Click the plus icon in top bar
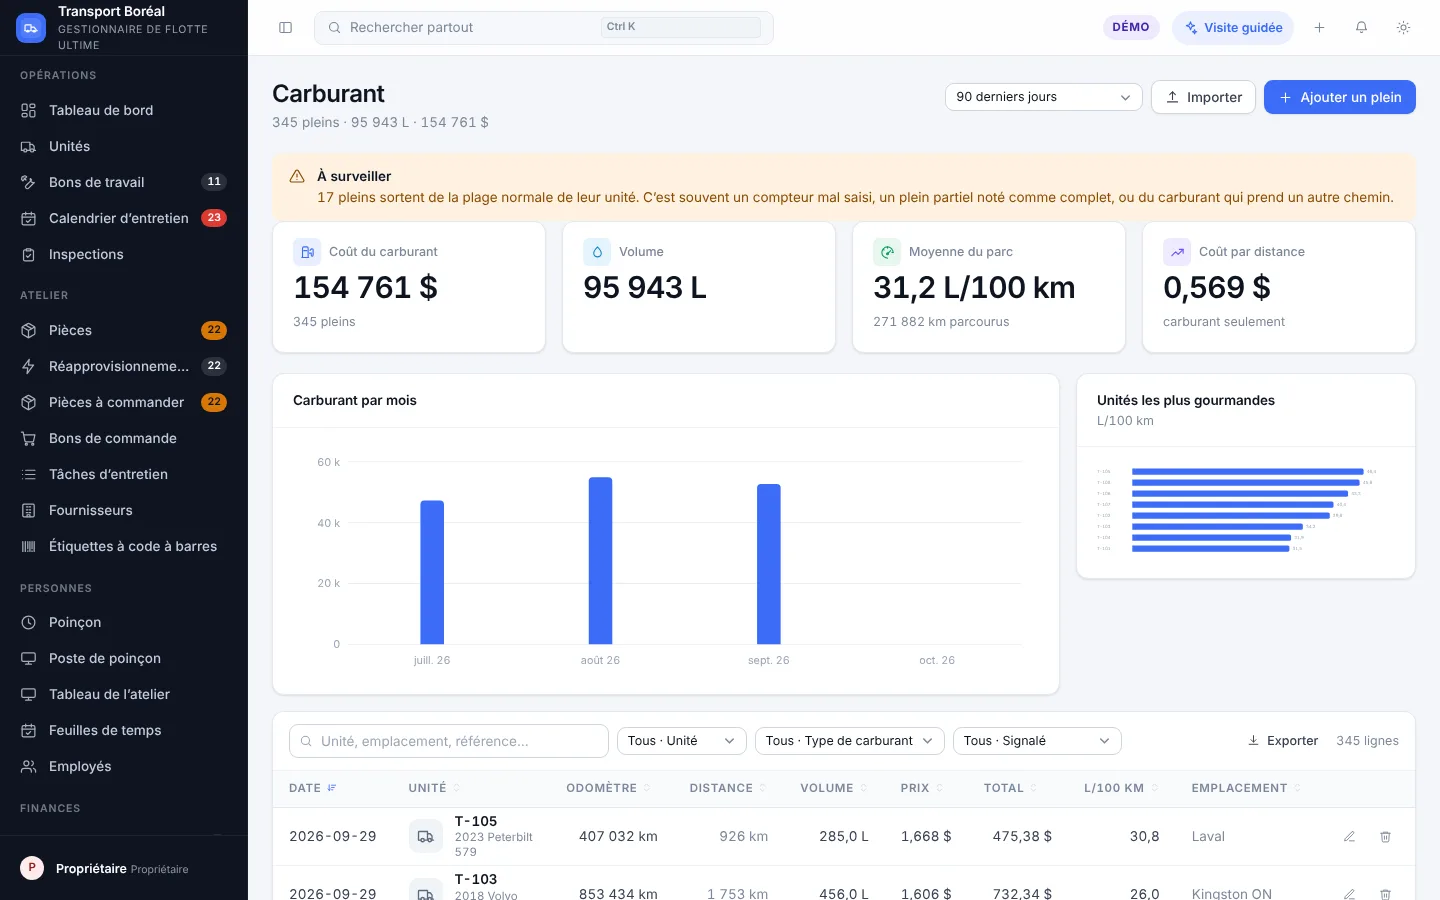This screenshot has width=1440, height=900. (1319, 28)
